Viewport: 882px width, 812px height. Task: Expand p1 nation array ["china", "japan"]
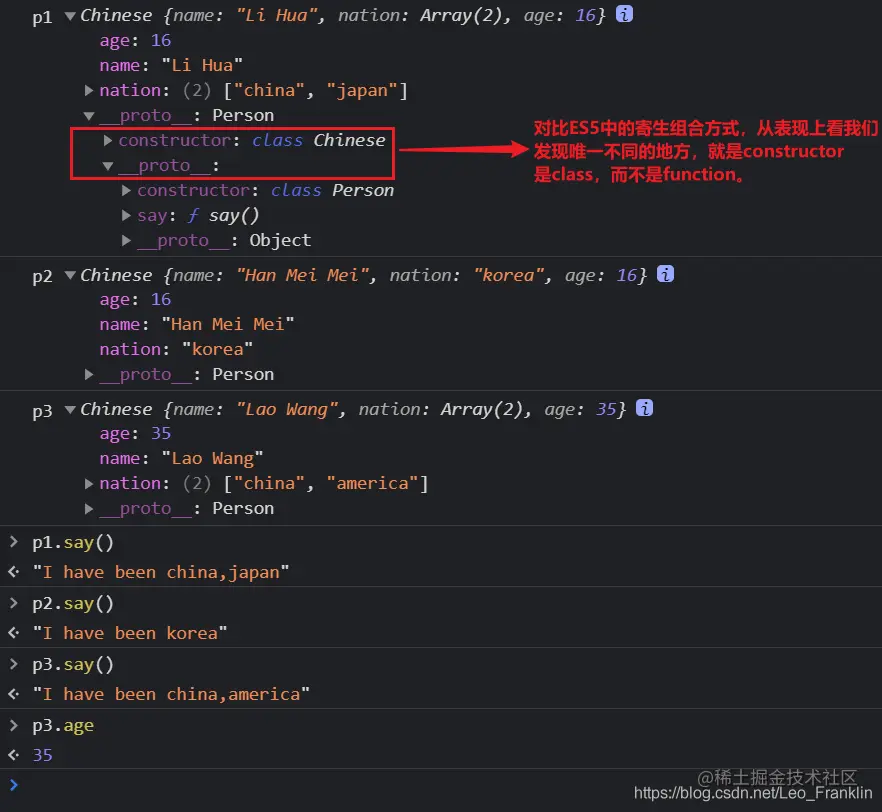tap(88, 90)
